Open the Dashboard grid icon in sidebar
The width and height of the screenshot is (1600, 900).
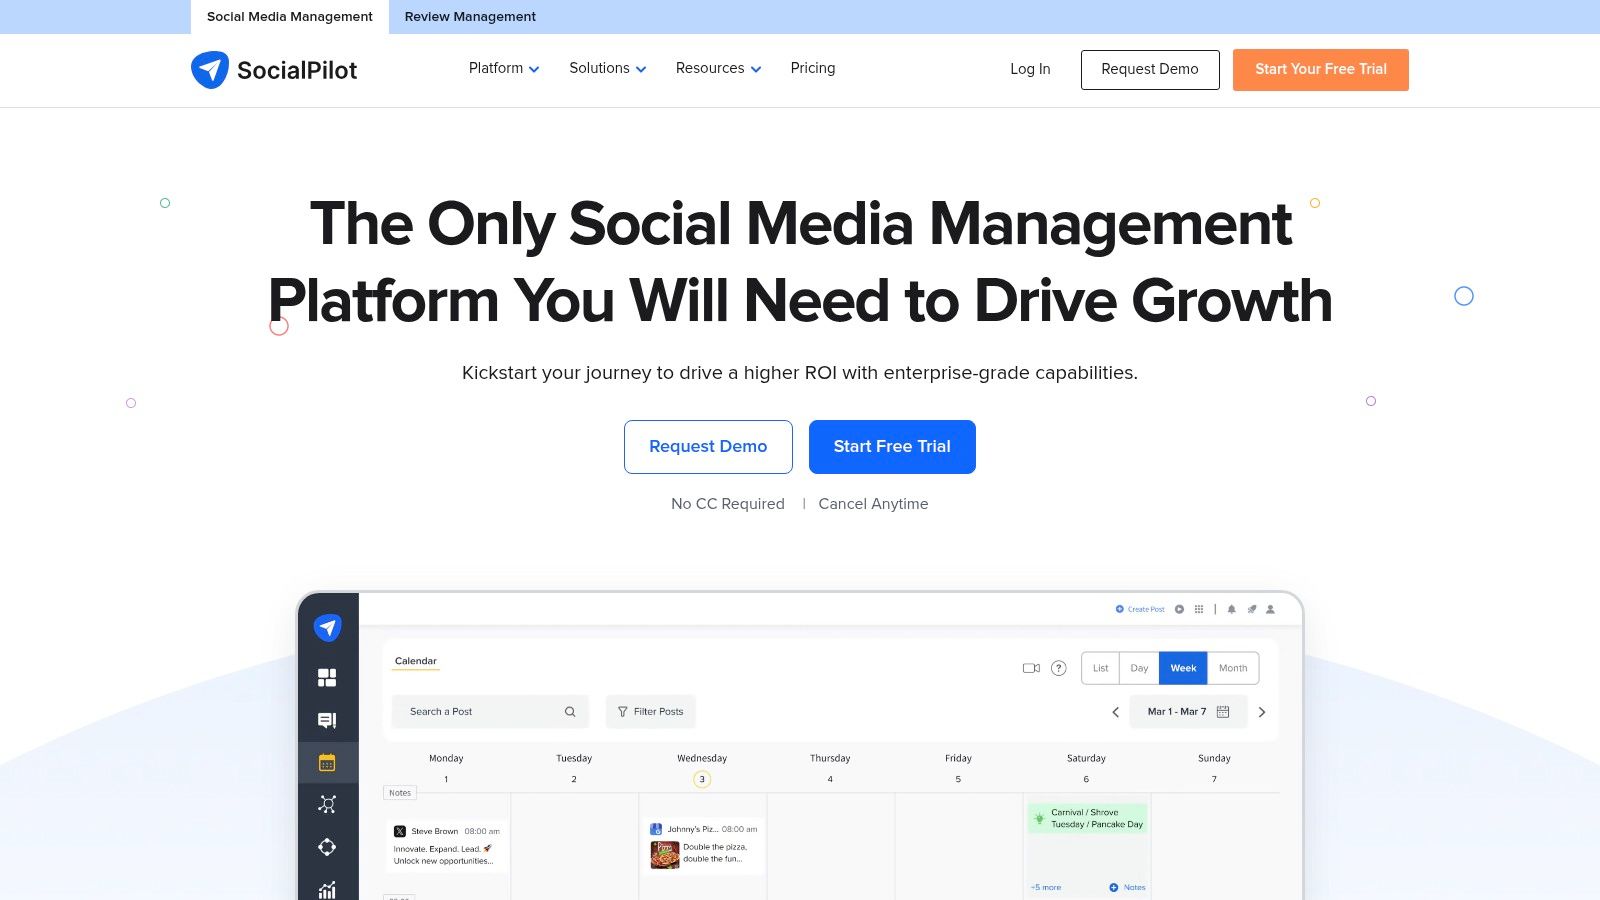[x=327, y=677]
